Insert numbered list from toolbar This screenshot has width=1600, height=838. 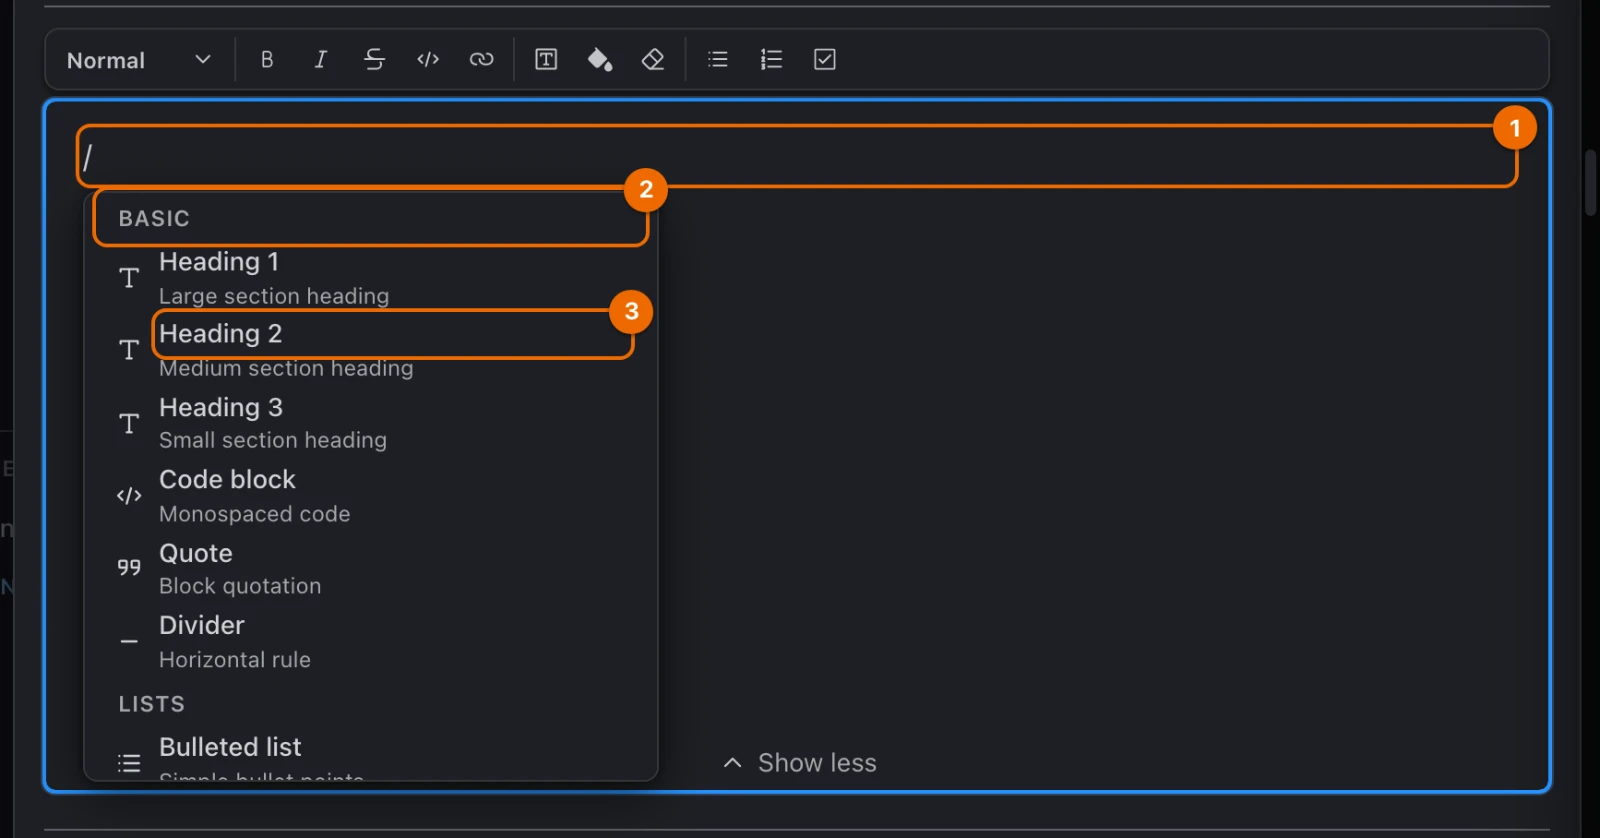(x=771, y=60)
